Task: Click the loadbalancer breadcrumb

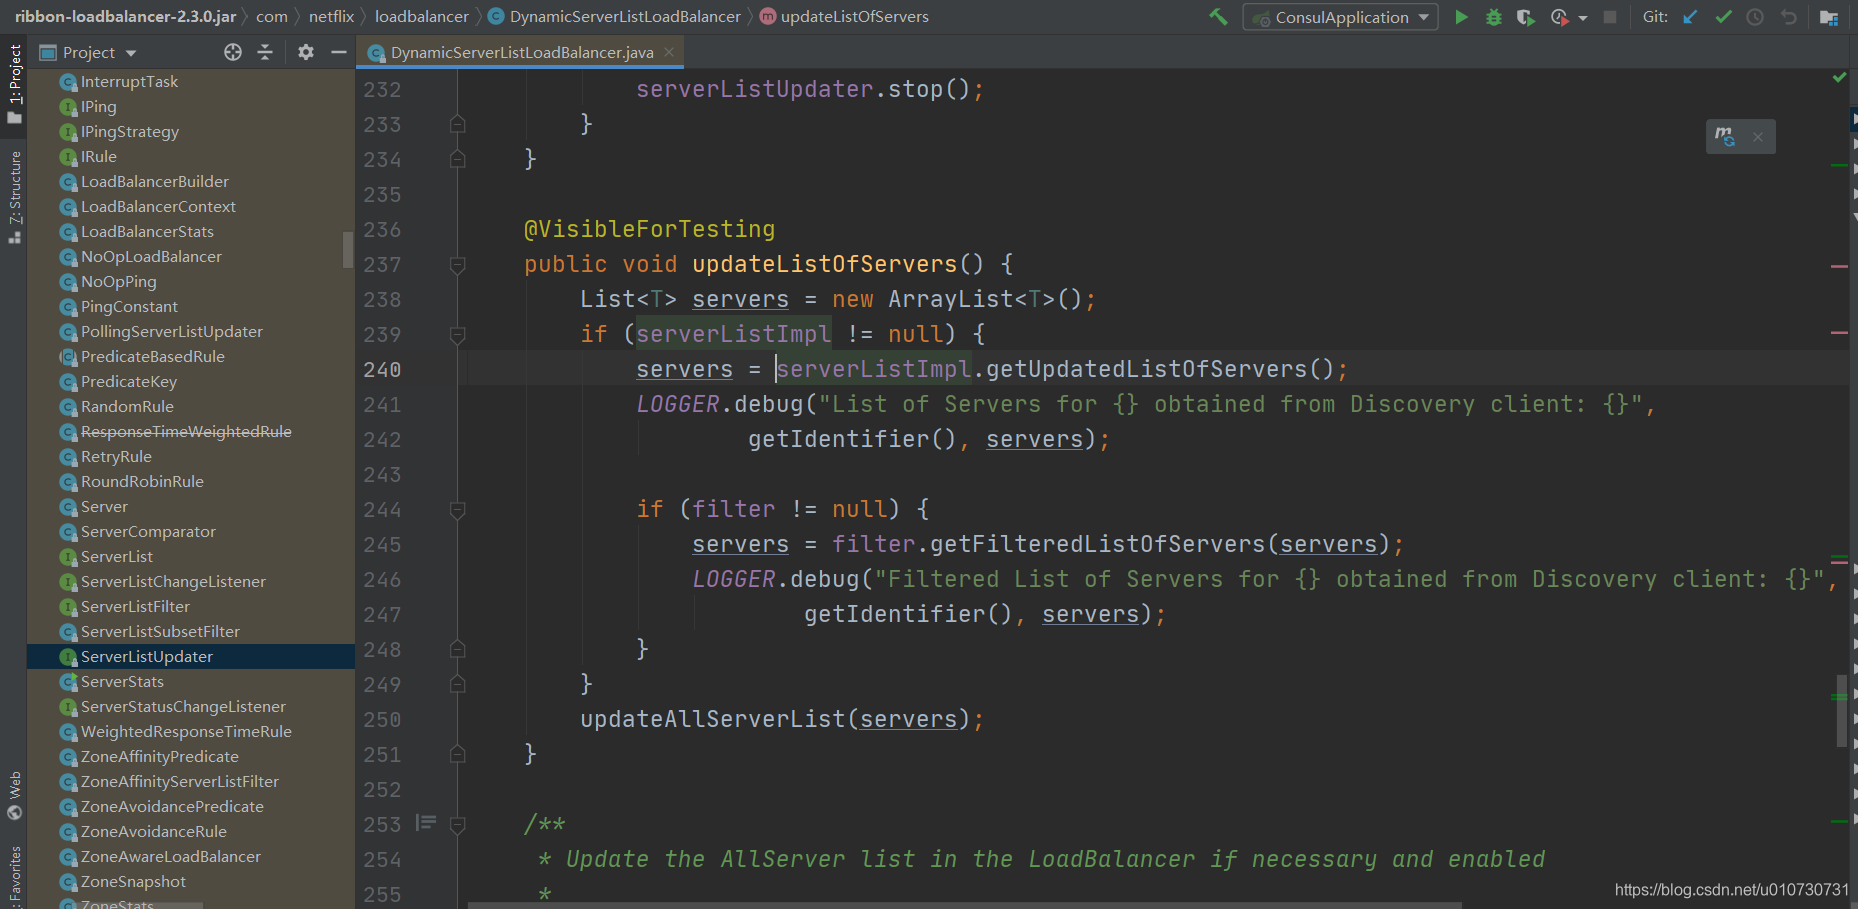Action: [x=421, y=17]
